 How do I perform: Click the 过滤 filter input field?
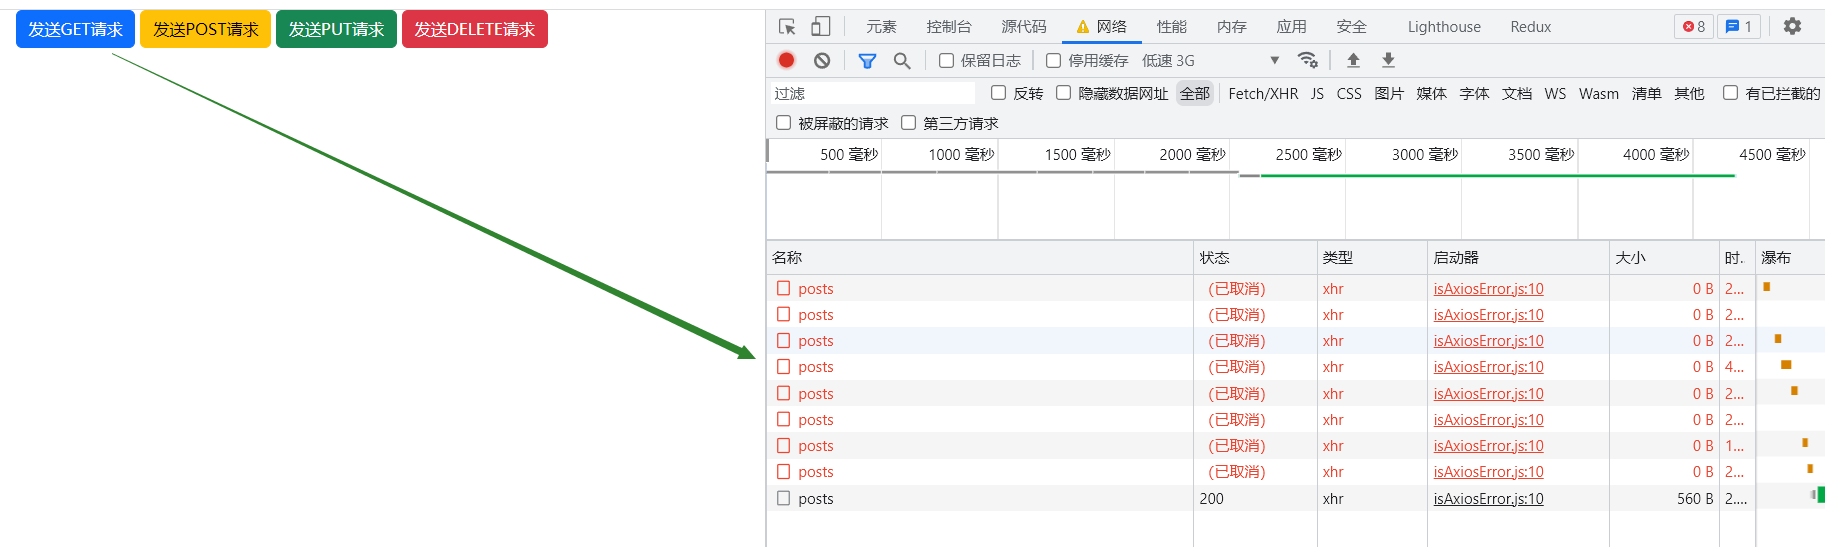872,93
